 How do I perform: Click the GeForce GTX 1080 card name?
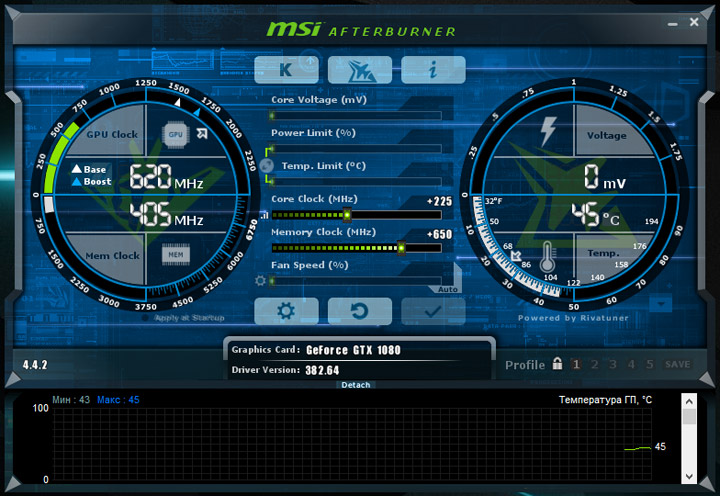pyautogui.click(x=353, y=350)
